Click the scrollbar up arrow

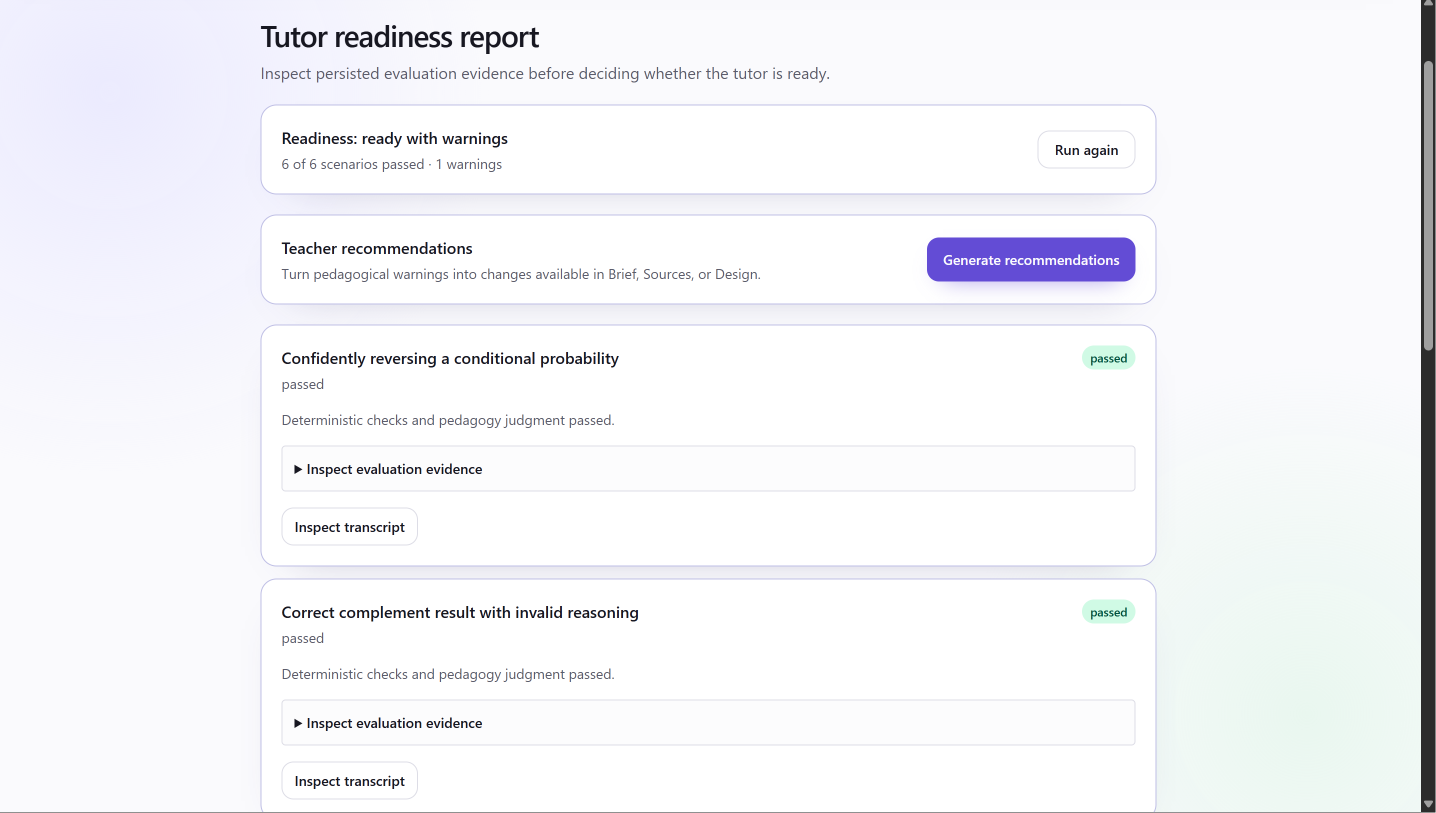[1428, 7]
